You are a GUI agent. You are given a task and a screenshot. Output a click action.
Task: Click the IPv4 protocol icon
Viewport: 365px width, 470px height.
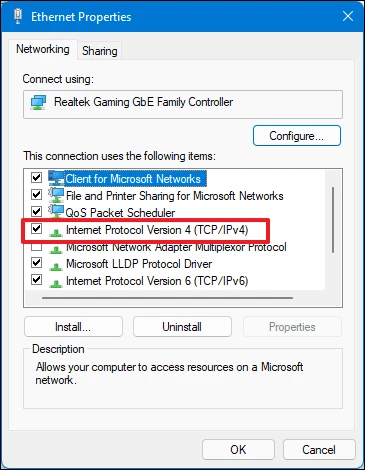tap(56, 232)
